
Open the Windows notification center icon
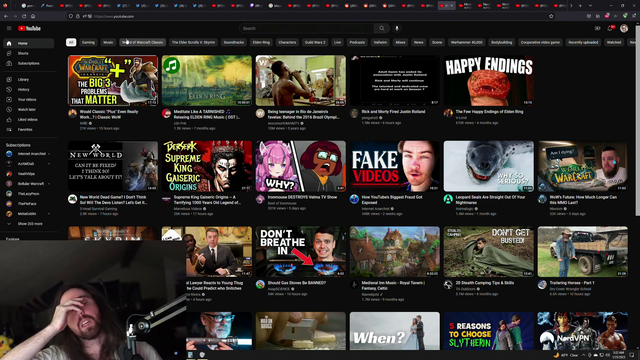coord(632,355)
